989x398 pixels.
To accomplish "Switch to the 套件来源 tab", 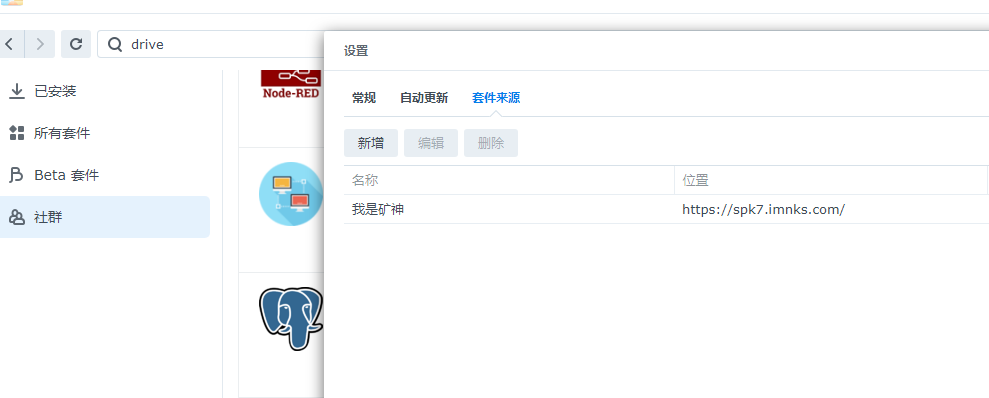I will point(496,98).
